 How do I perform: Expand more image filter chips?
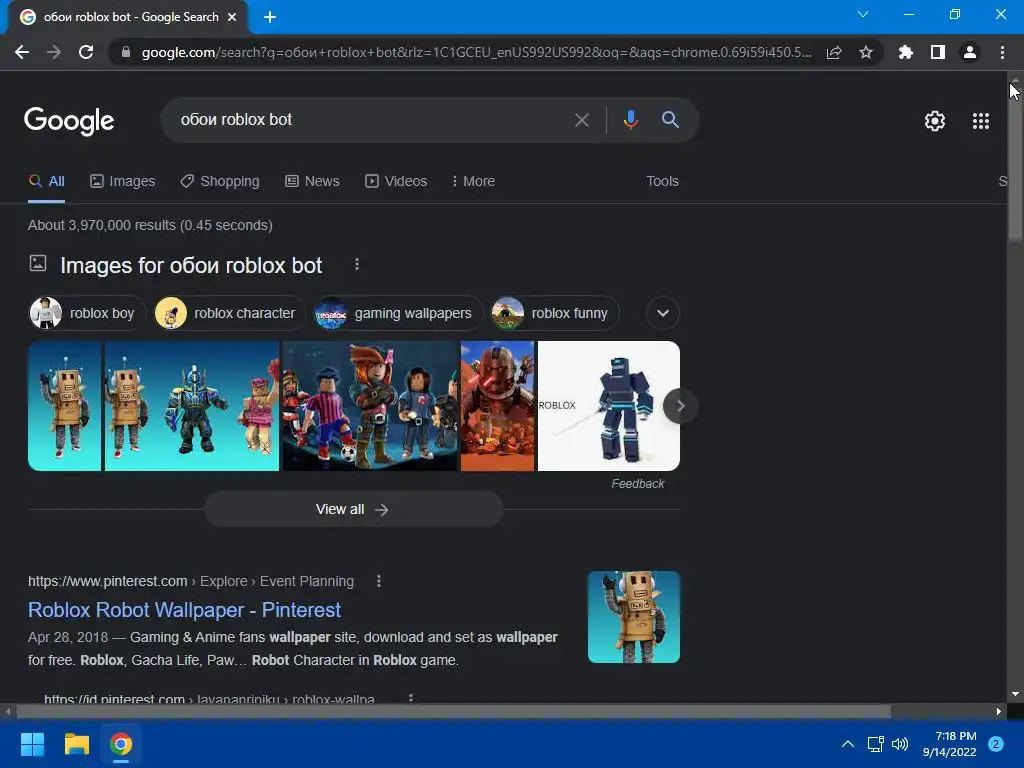click(x=663, y=313)
